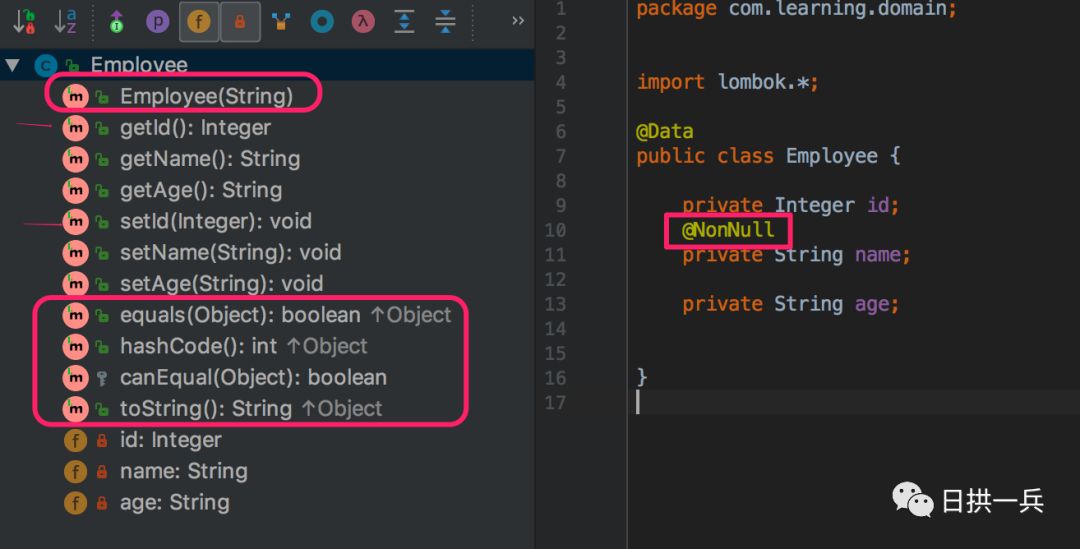Click the @Data annotation
Viewport: 1080px width, 549px height.
664,132
